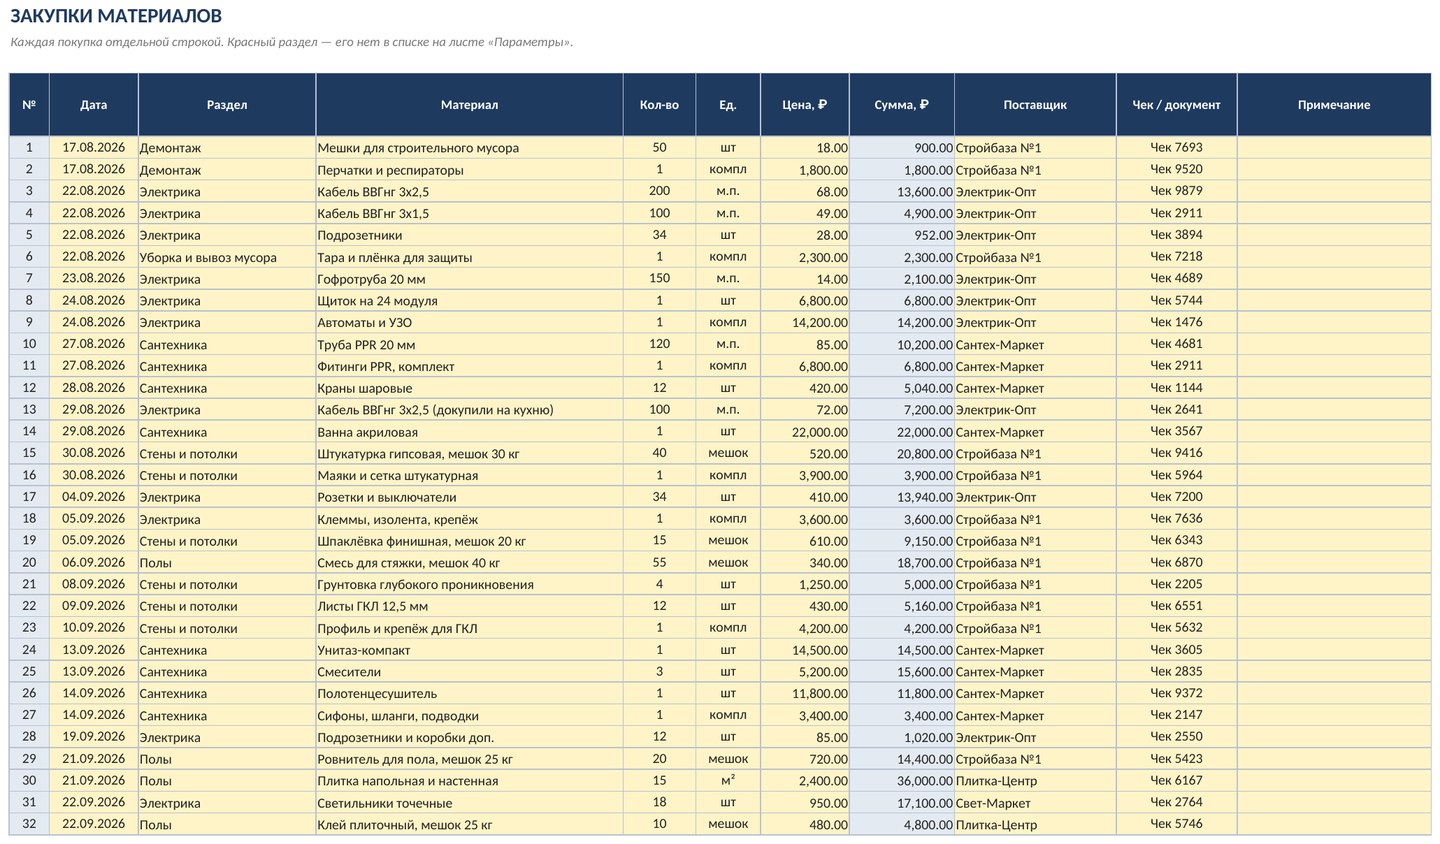Screen dimensions: 1440x844
Task: Select cell «Профиль и крепёж для ГКЛ»
Action: pos(469,628)
